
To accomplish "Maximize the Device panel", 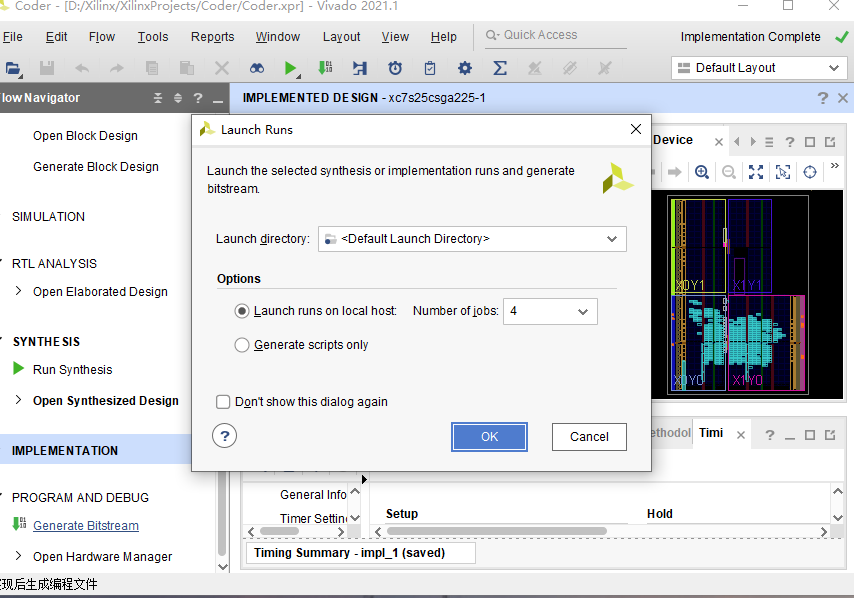I will coord(810,142).
